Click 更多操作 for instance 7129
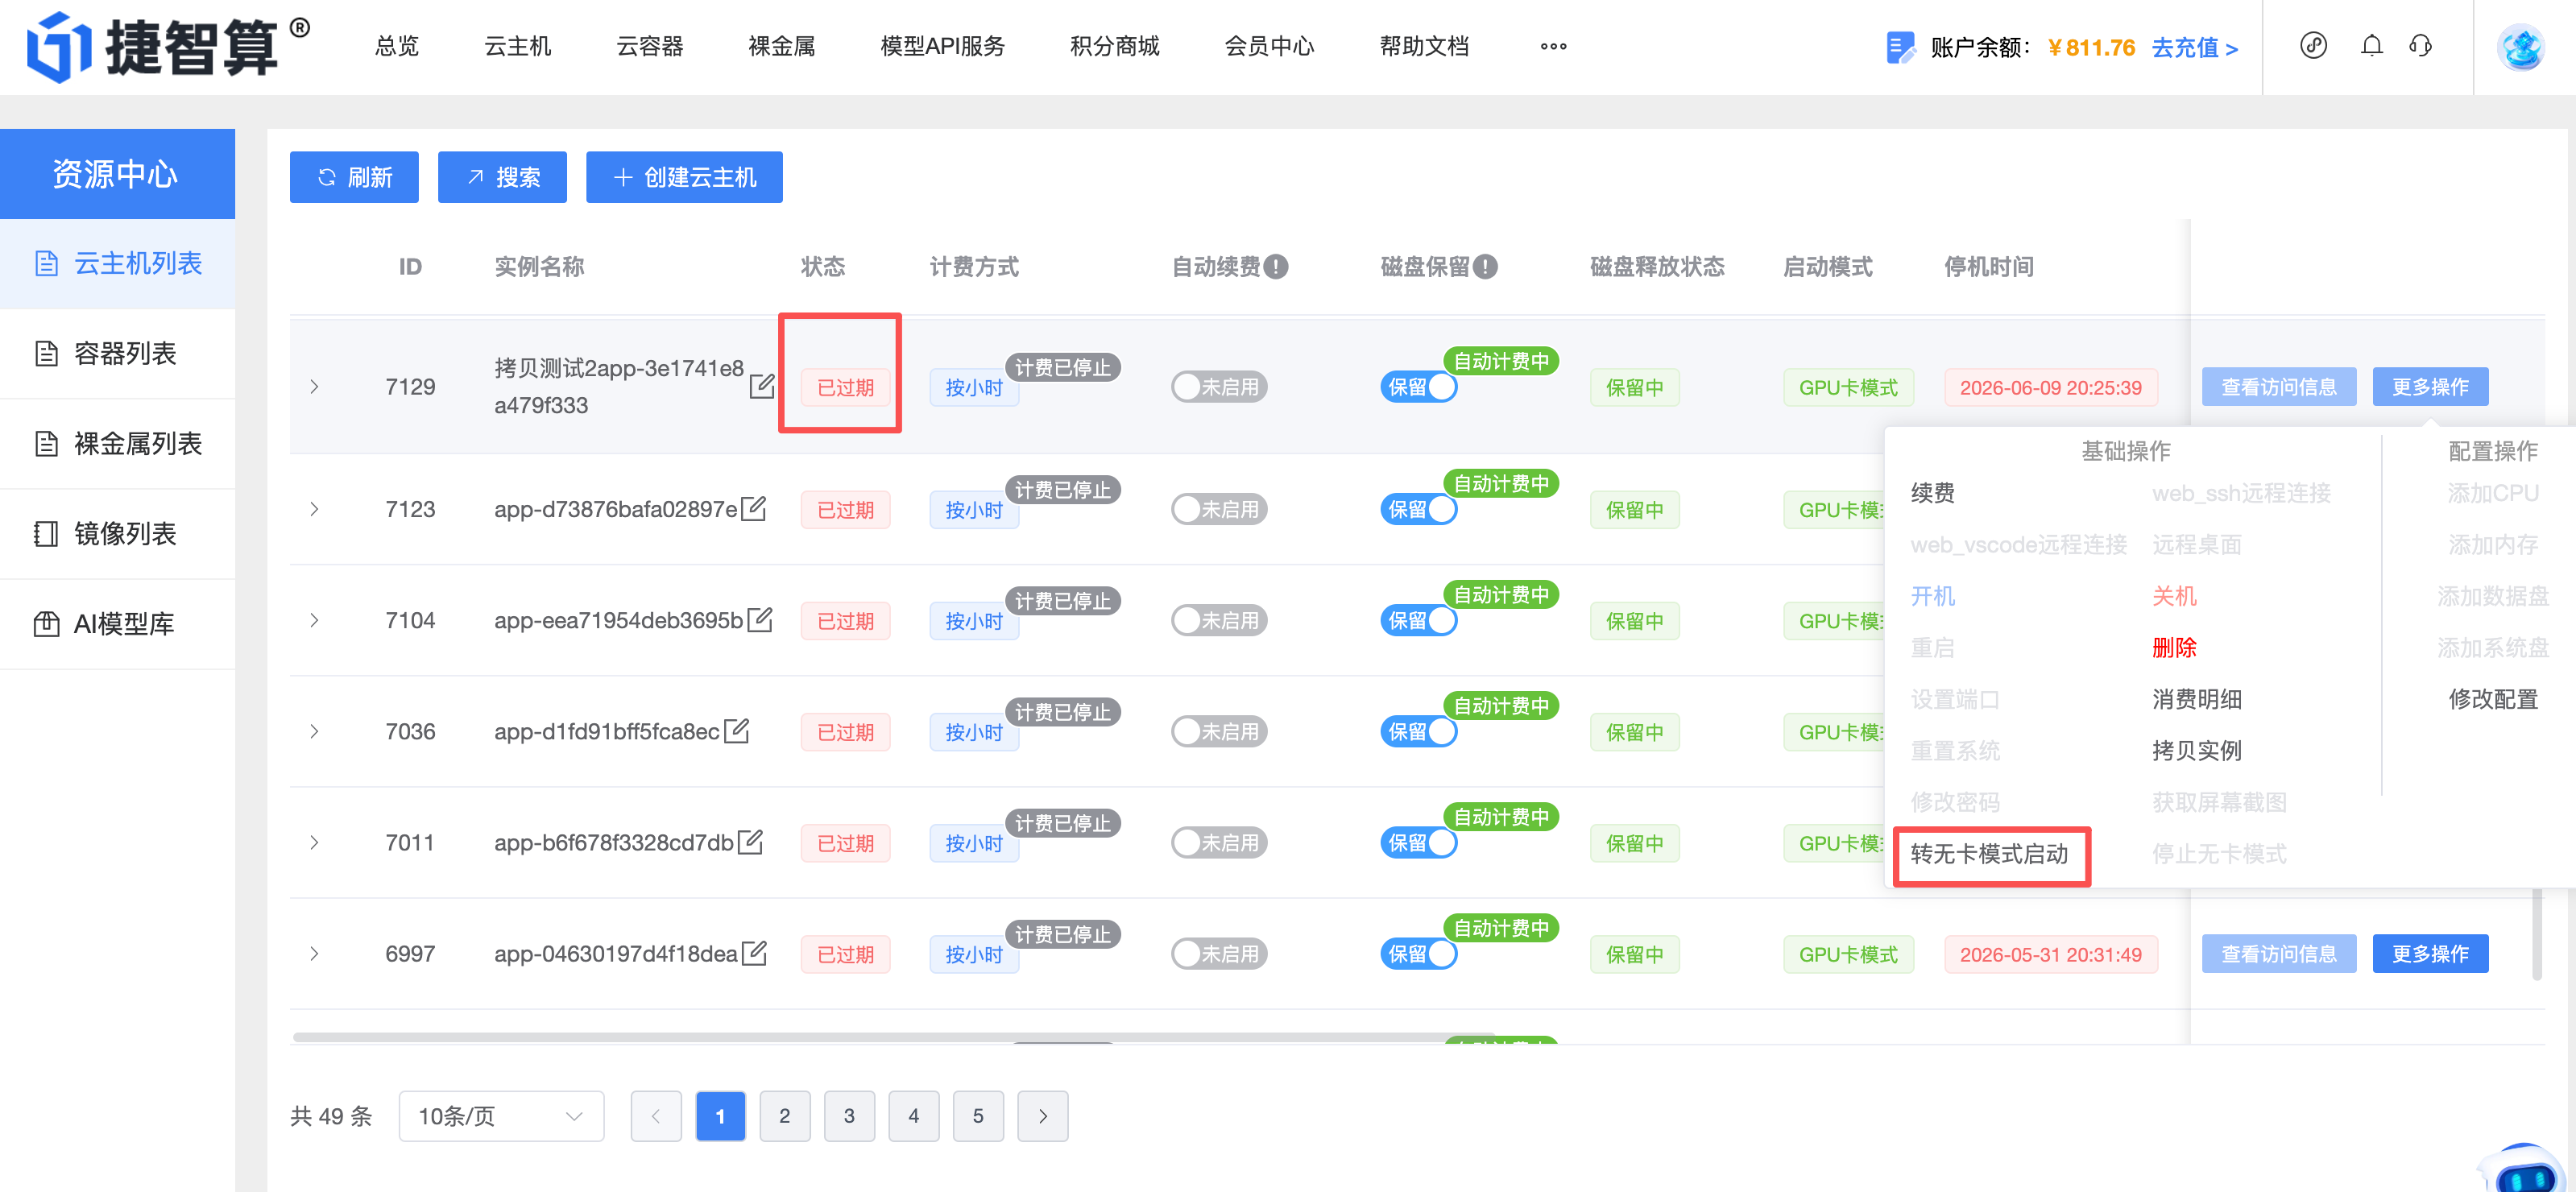This screenshot has height=1192, width=2576. pos(2430,386)
